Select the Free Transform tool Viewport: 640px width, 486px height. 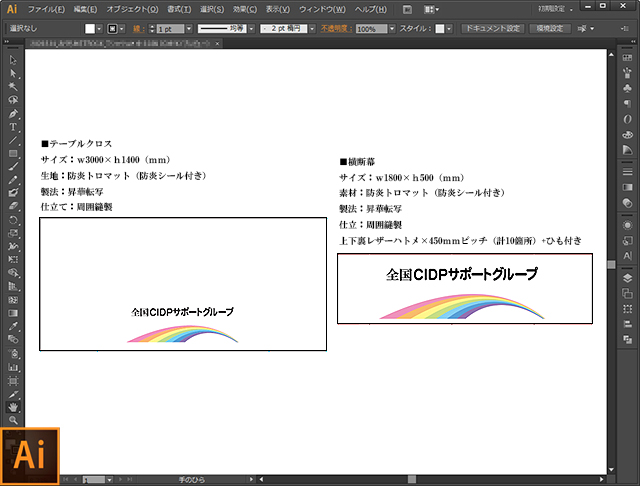[13, 260]
